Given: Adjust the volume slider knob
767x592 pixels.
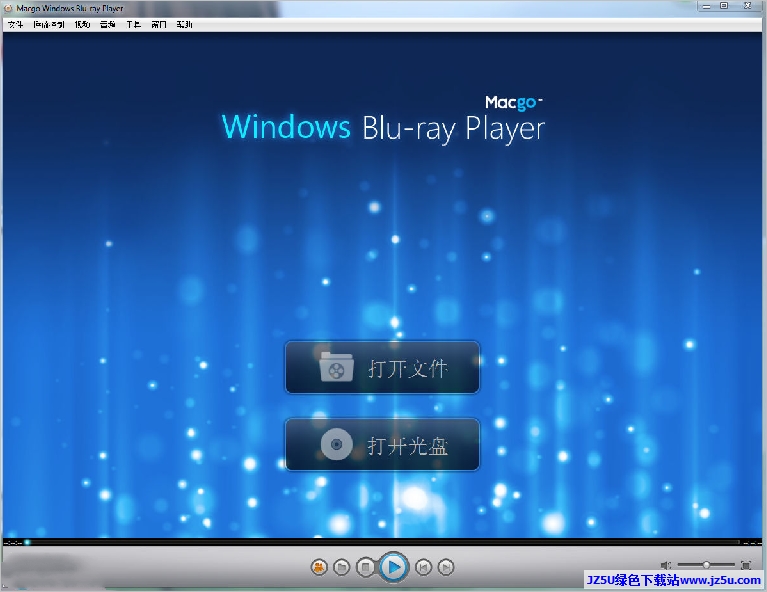Looking at the screenshot, I should pos(706,565).
